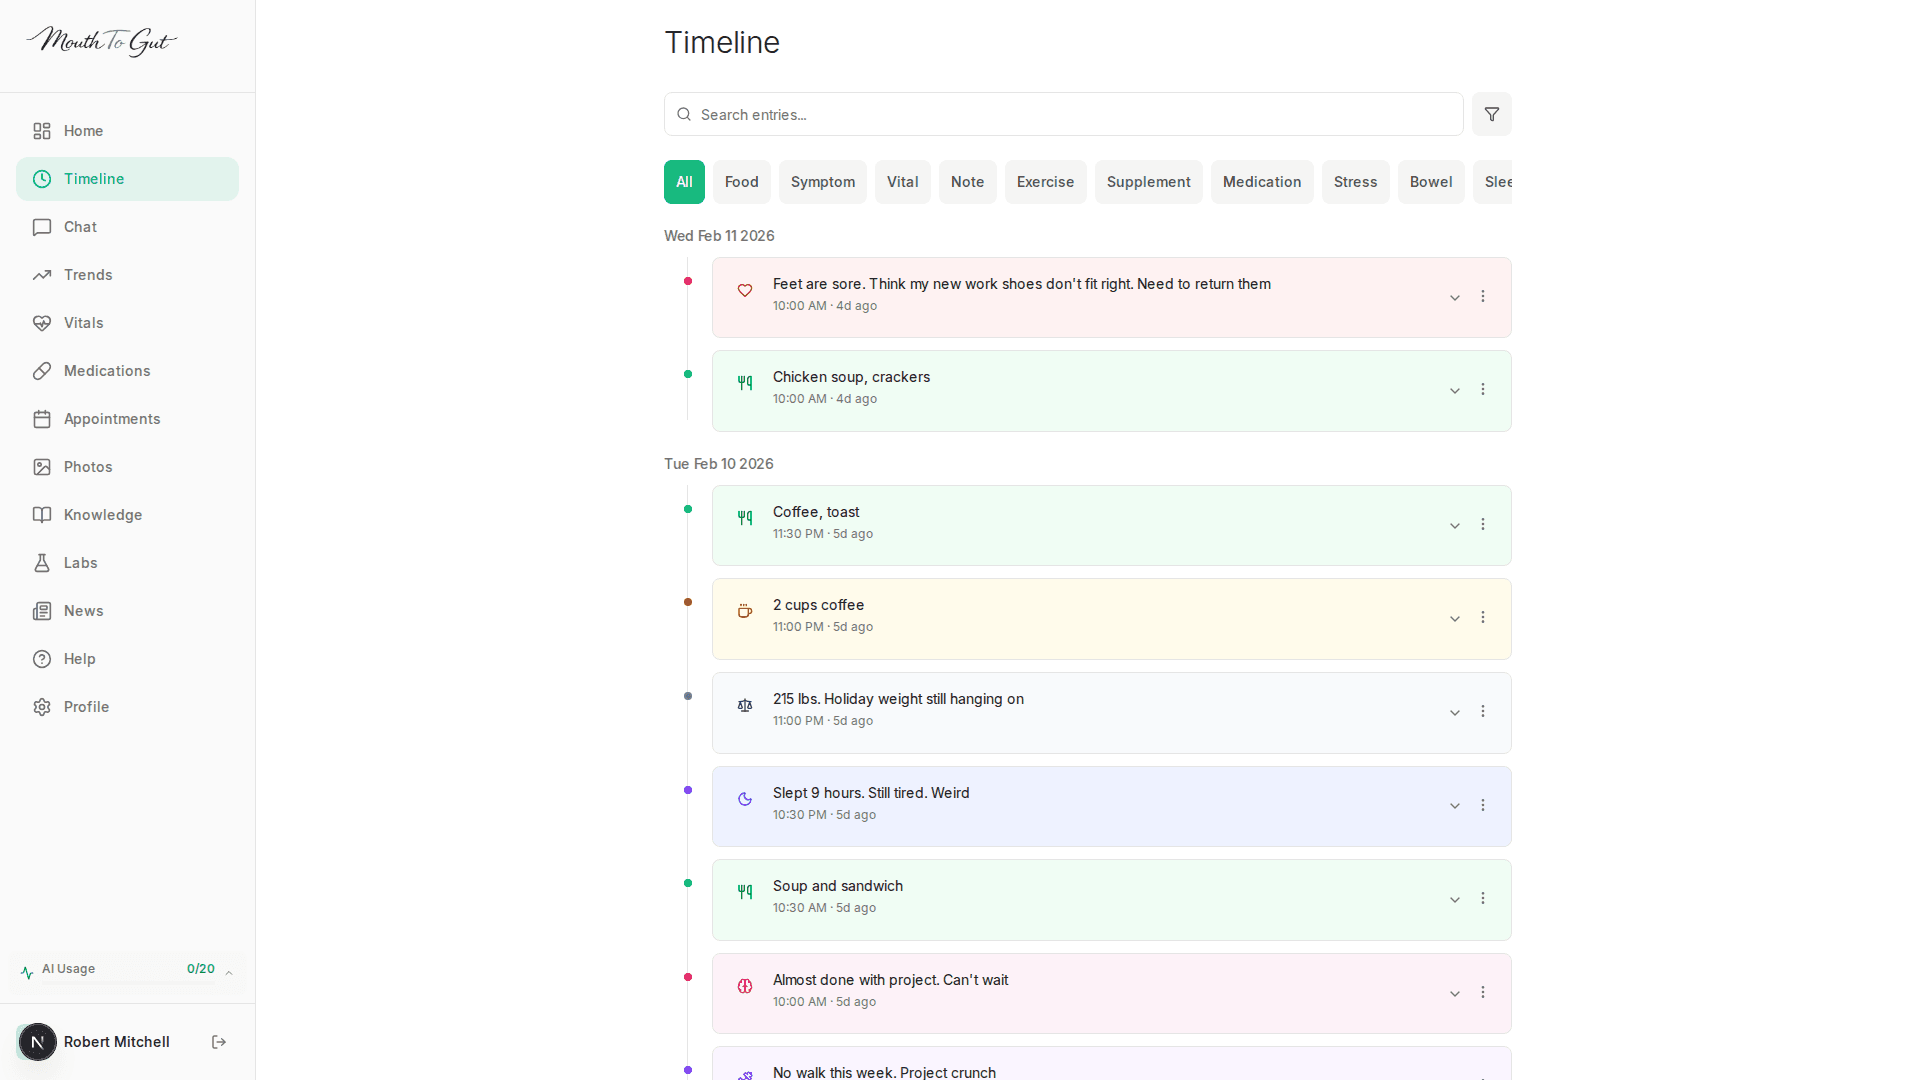This screenshot has width=1920, height=1080.
Task: Toggle the Symptom category filter
Action: [822, 182]
